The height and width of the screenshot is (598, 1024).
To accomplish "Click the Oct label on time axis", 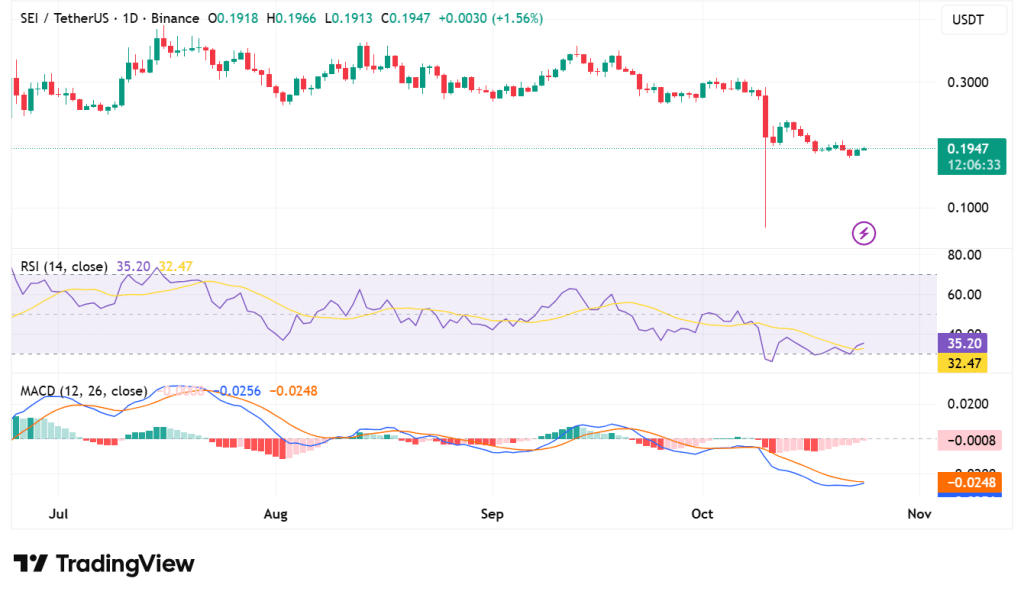I will point(702,514).
